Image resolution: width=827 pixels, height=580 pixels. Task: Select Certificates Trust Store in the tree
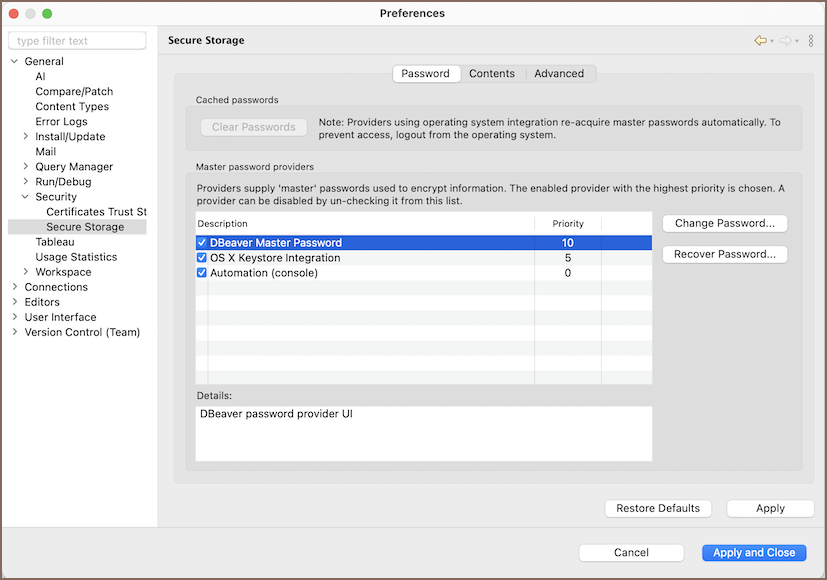96,212
